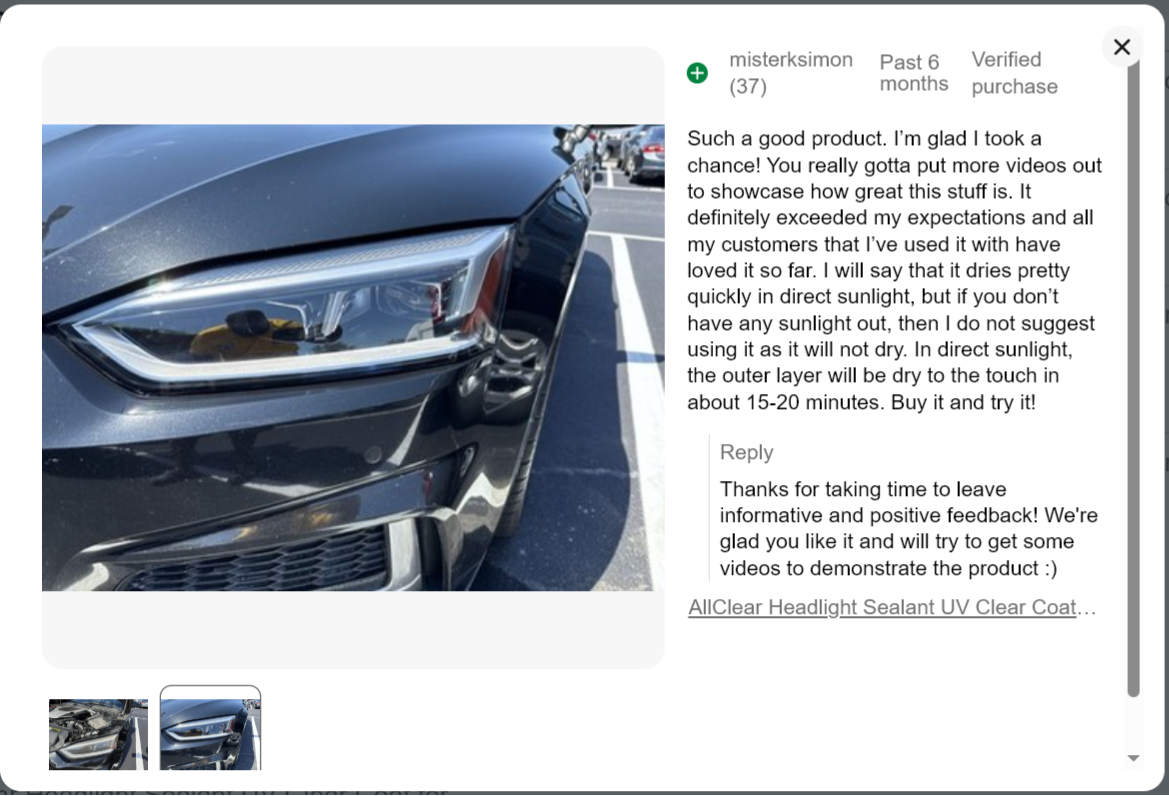This screenshot has height=796, width=1169.
Task: Click the (37) feedback score
Action: pos(748,86)
